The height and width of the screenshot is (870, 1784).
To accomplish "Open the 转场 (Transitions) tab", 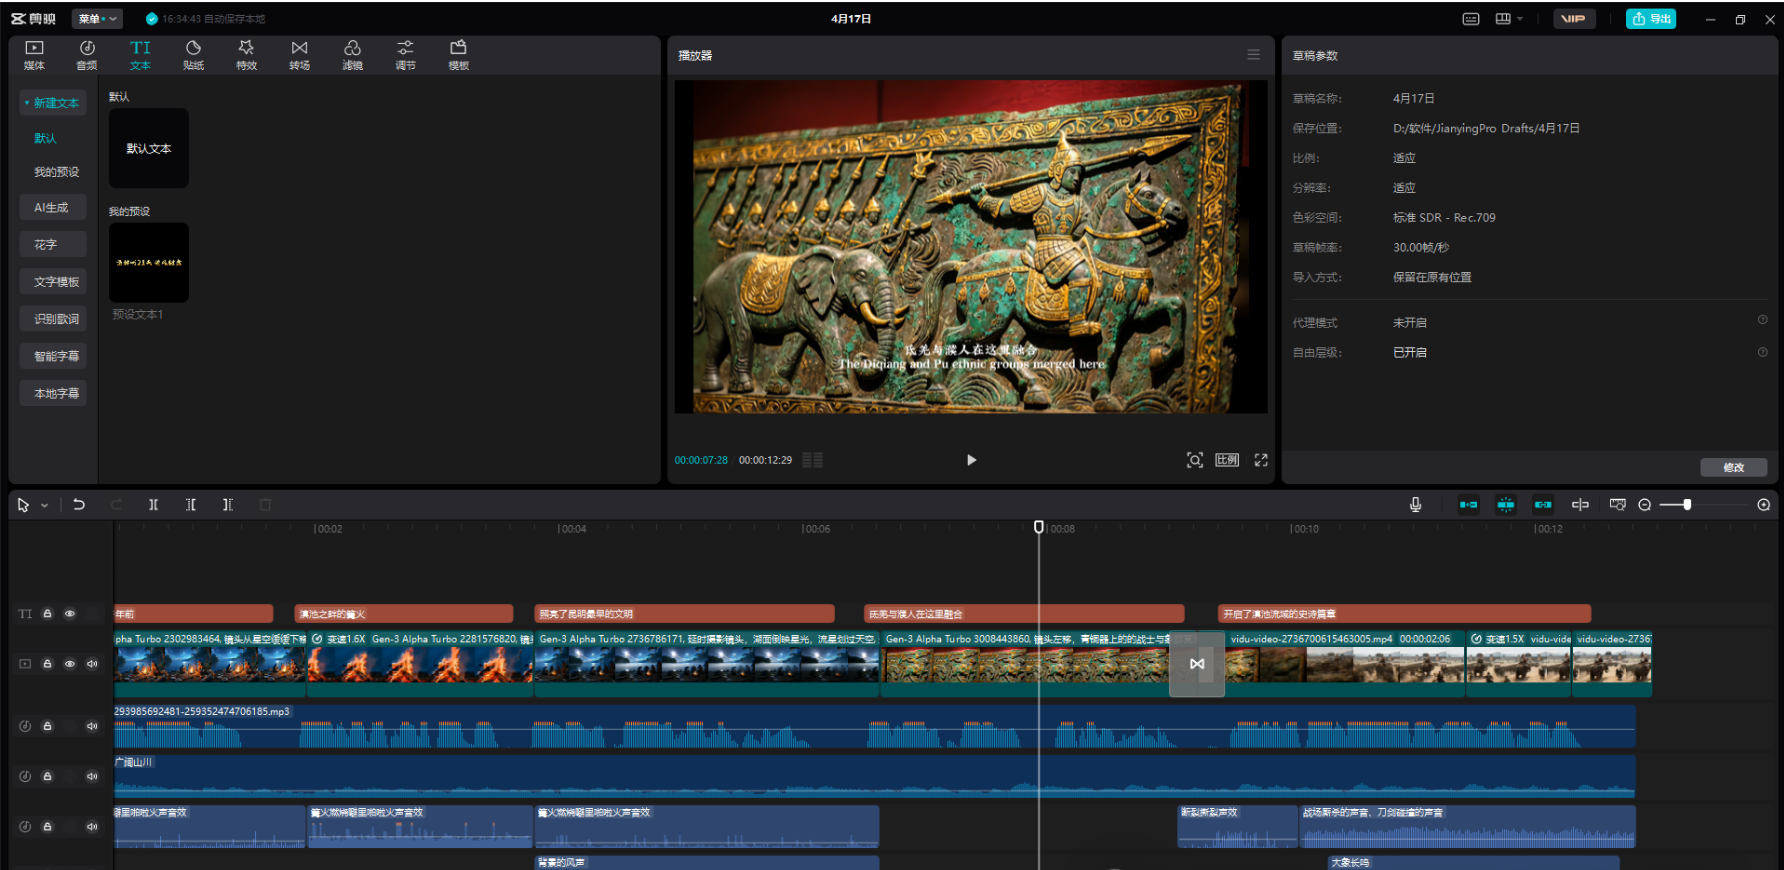I will pos(299,55).
